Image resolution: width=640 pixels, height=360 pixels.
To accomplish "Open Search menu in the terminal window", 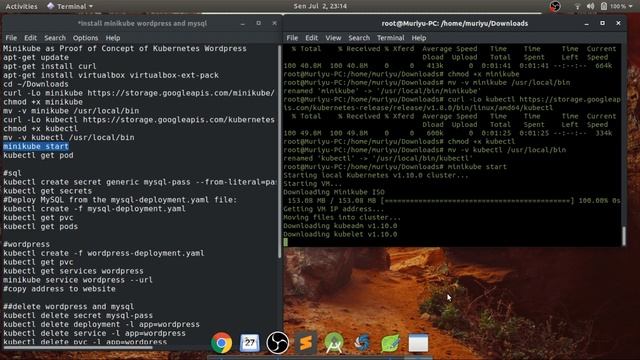I will [359, 38].
